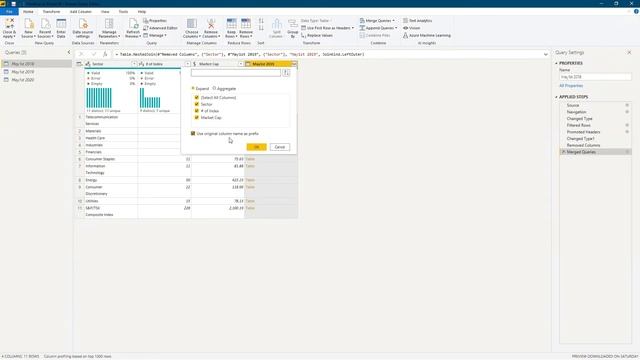The width and height of the screenshot is (640, 360).
Task: Select the May1st 2020 query
Action: click(22, 80)
